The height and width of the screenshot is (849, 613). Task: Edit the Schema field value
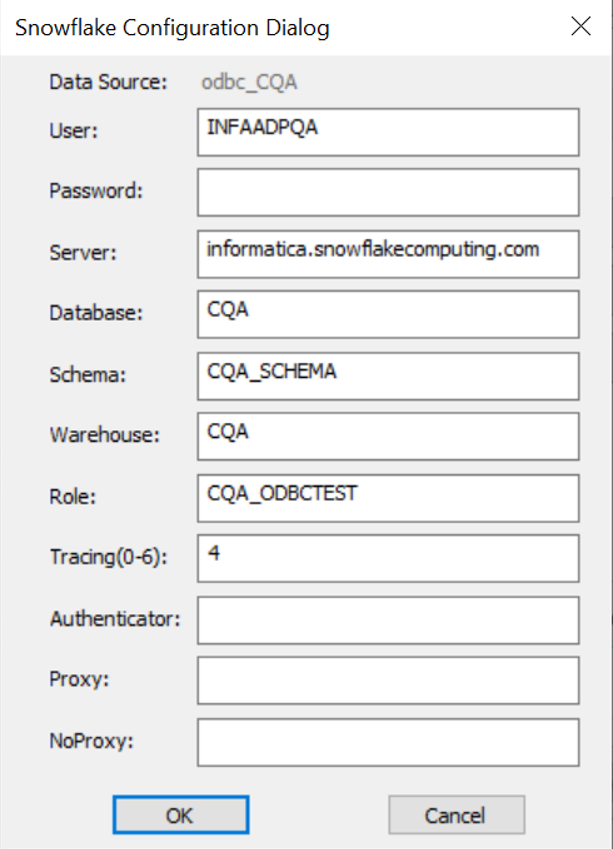tap(388, 376)
